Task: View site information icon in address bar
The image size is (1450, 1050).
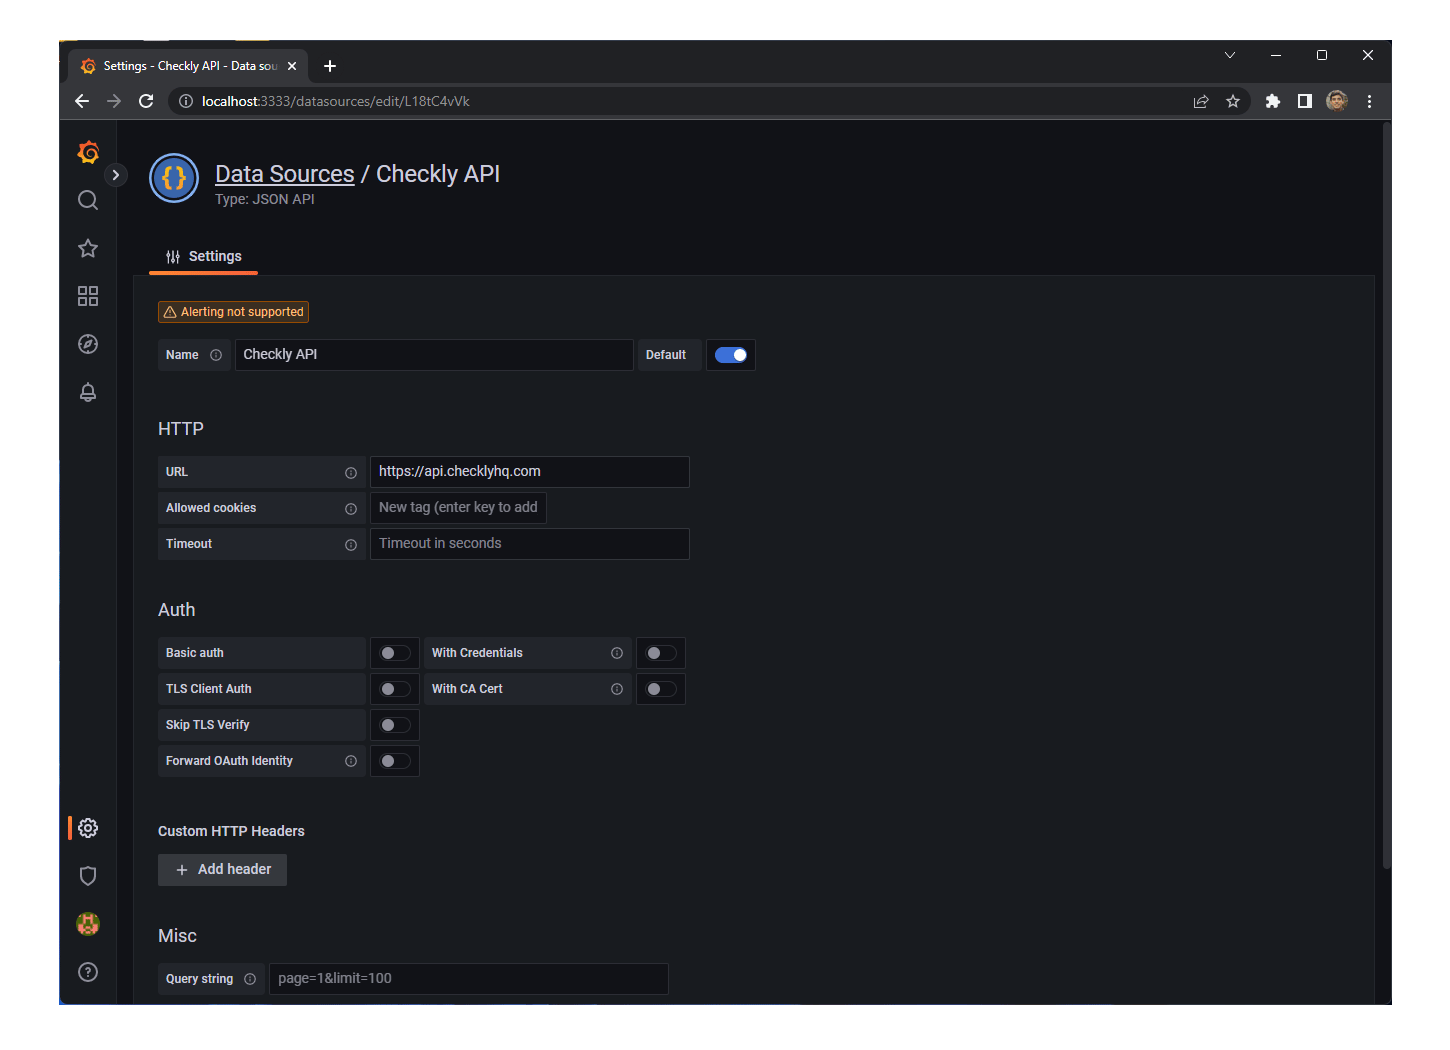Action: point(185,101)
